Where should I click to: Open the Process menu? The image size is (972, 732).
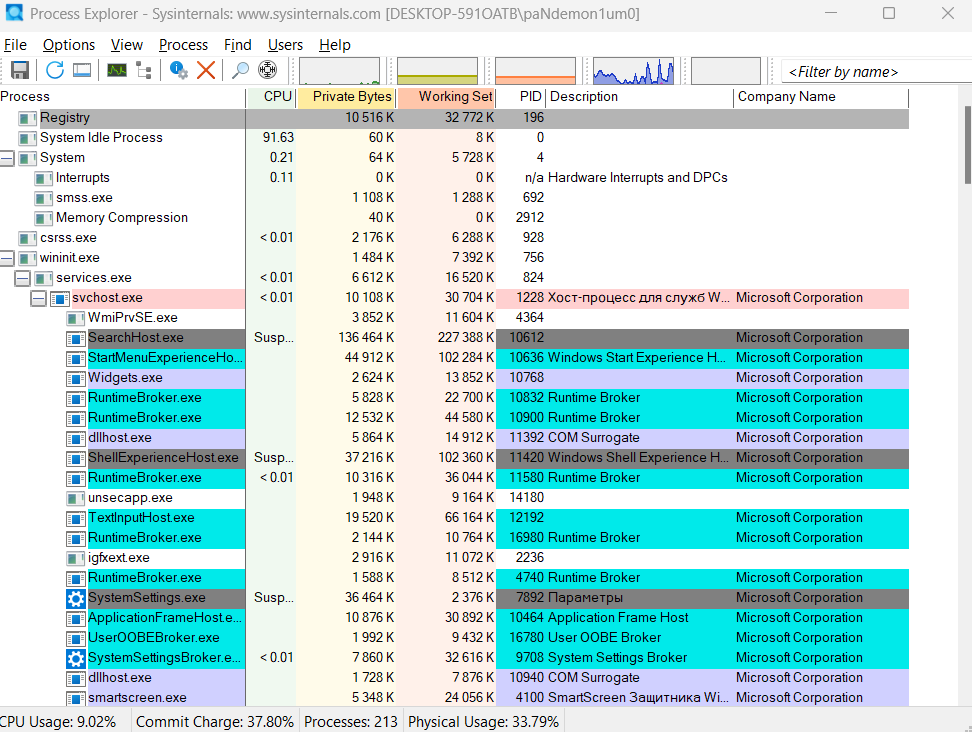click(183, 45)
